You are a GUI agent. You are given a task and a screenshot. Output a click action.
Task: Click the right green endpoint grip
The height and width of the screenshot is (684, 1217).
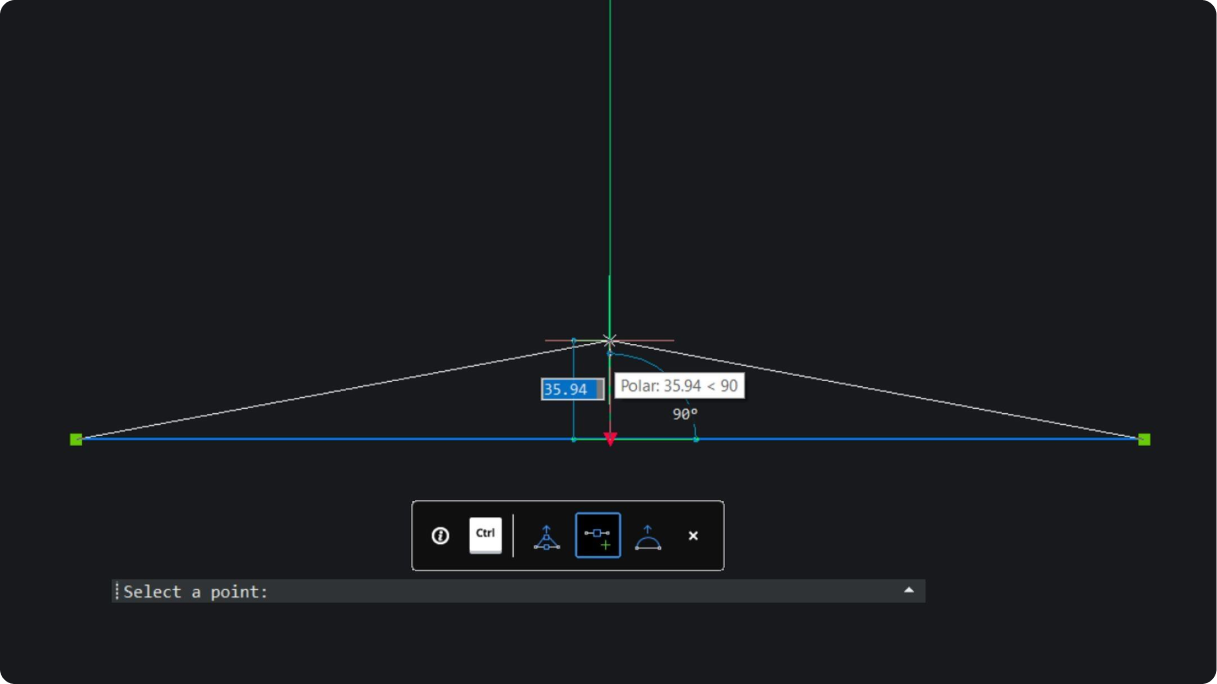pos(1143,438)
